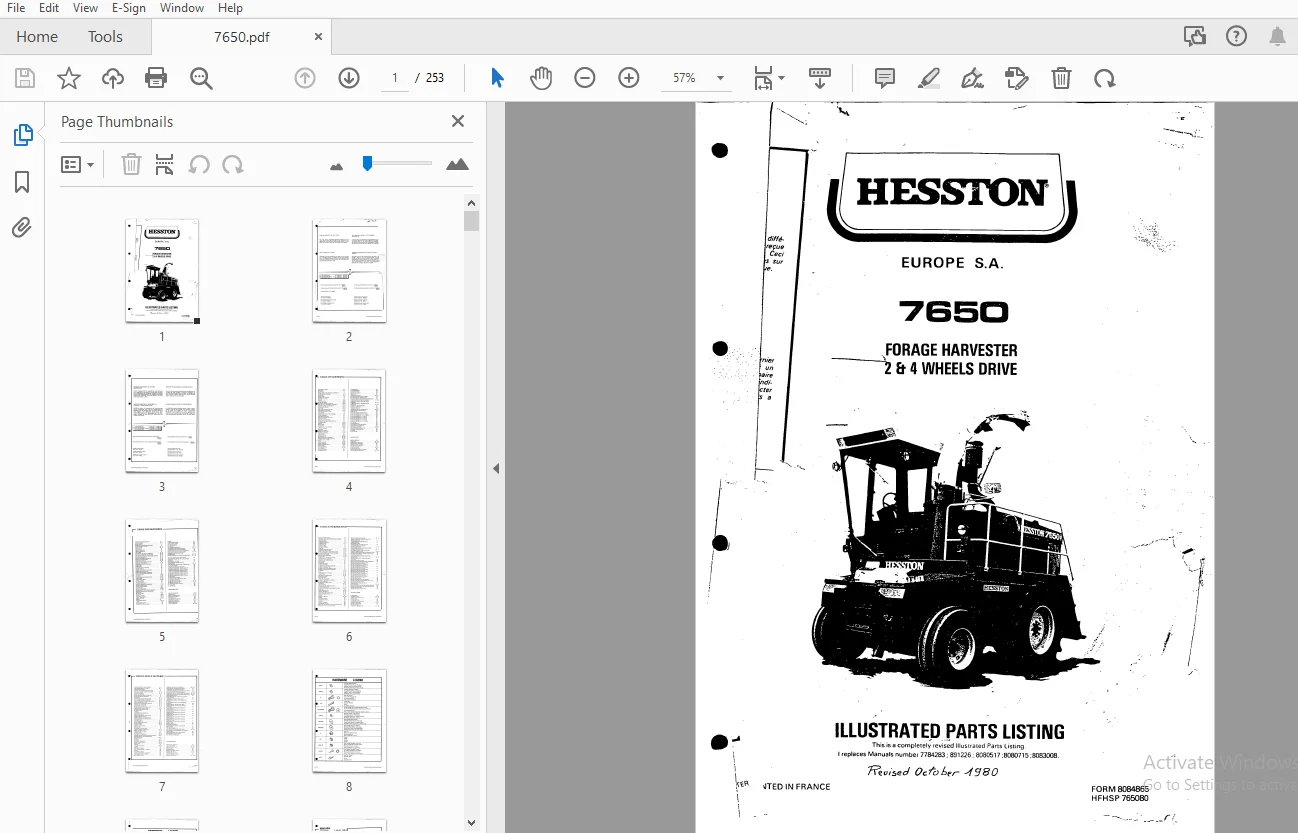This screenshot has width=1298, height=833.
Task: Select page 3 thumbnail
Action: pos(162,421)
